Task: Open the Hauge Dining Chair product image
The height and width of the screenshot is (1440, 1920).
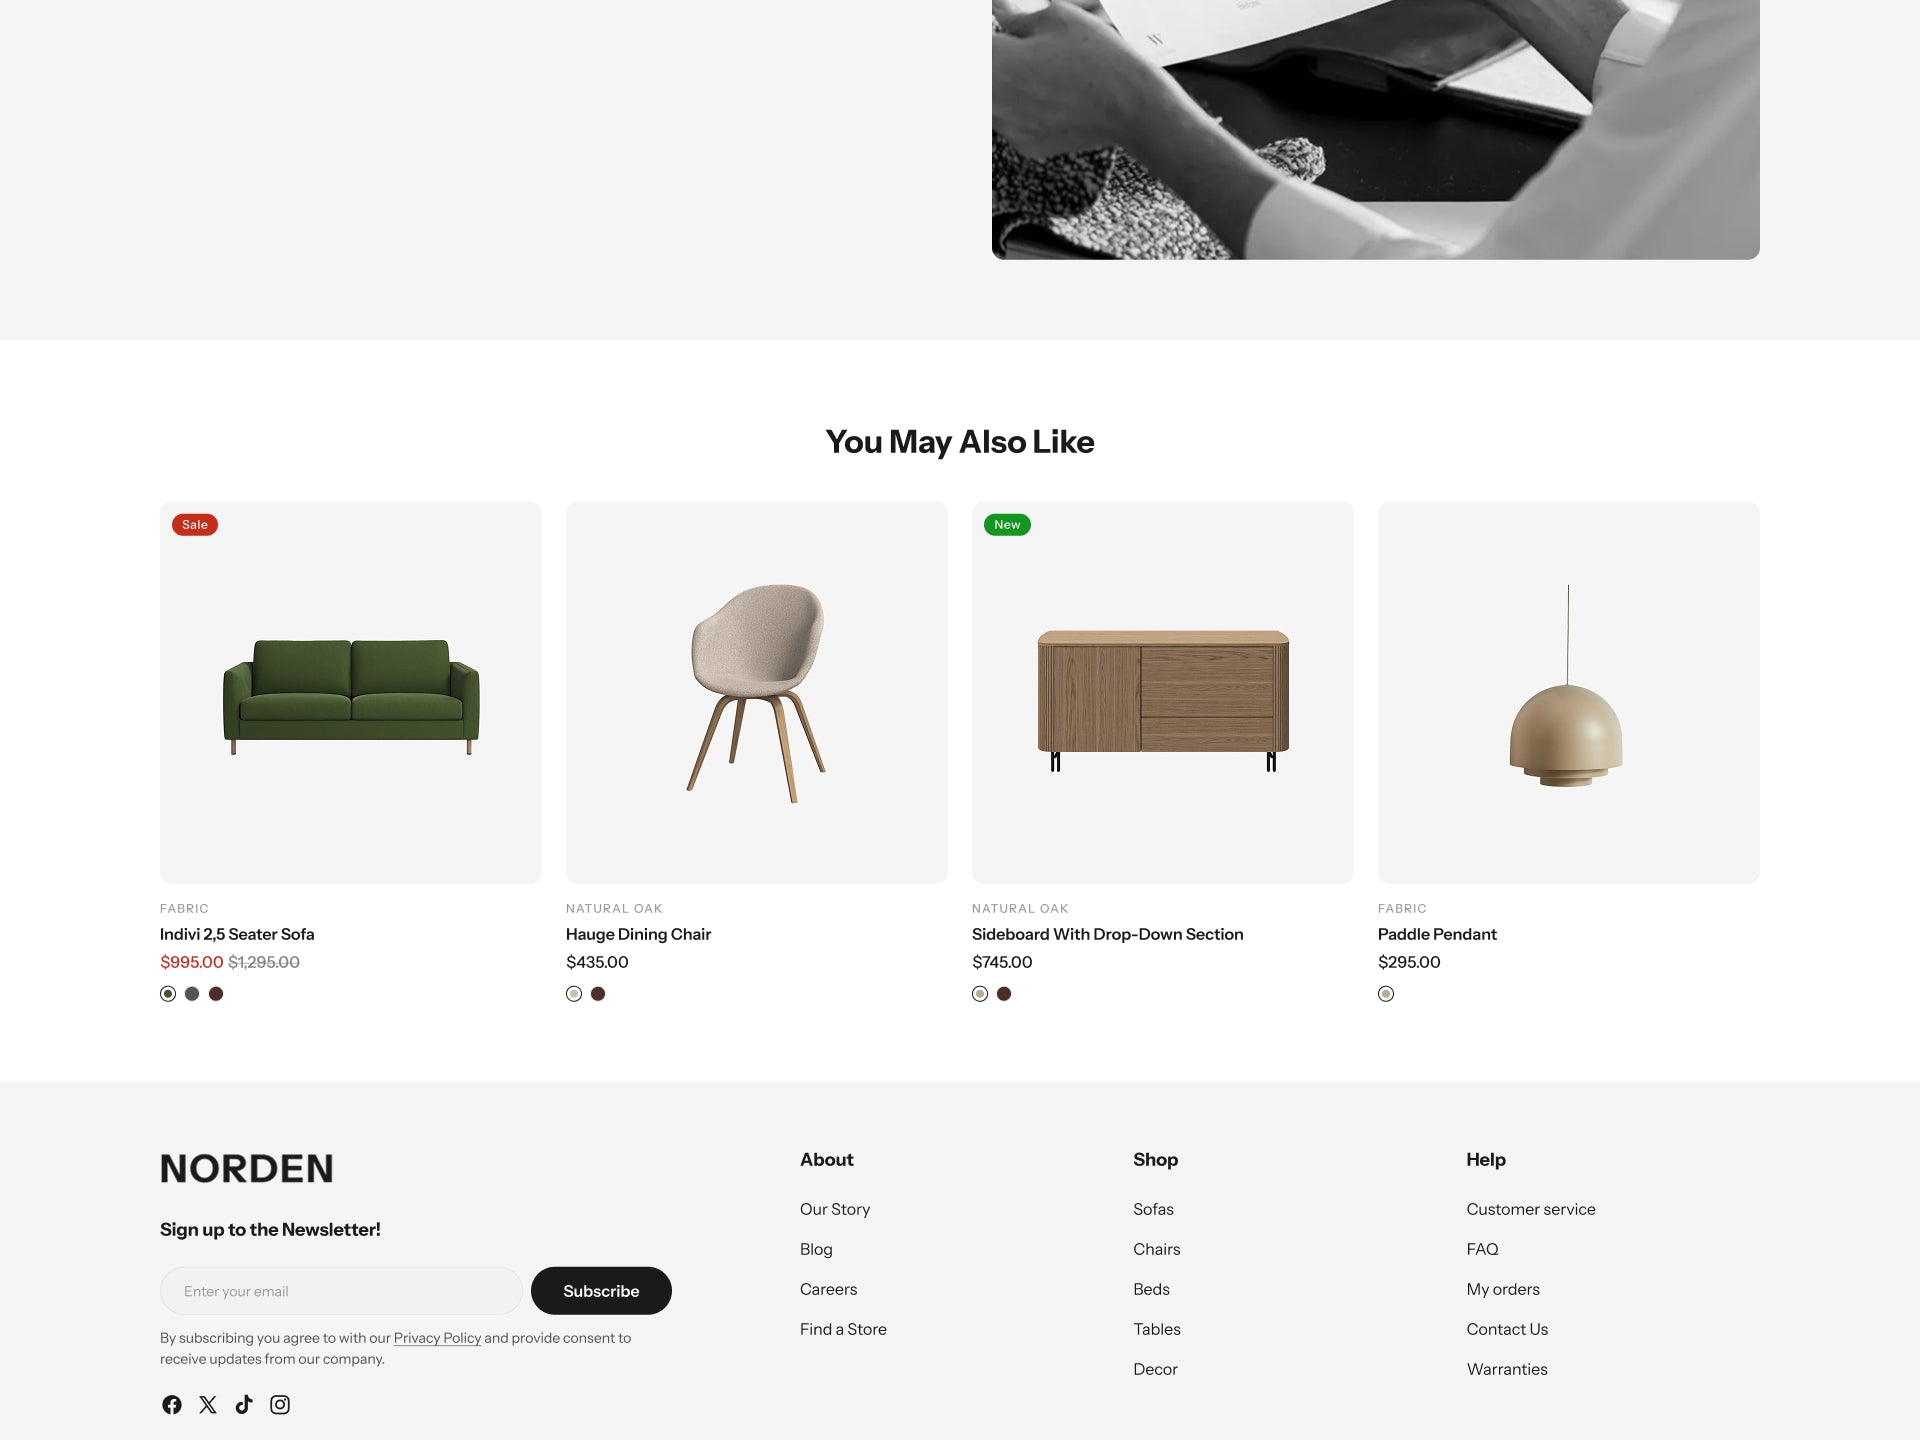Action: pyautogui.click(x=757, y=693)
